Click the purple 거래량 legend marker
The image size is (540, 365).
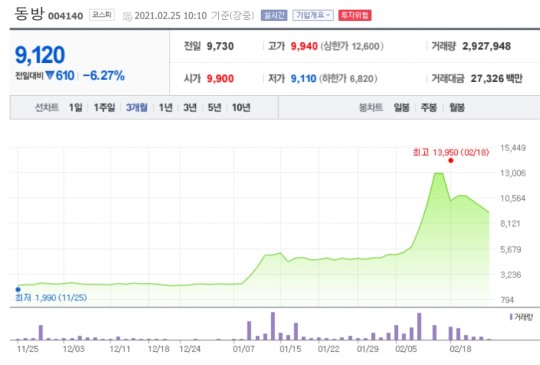tap(511, 317)
